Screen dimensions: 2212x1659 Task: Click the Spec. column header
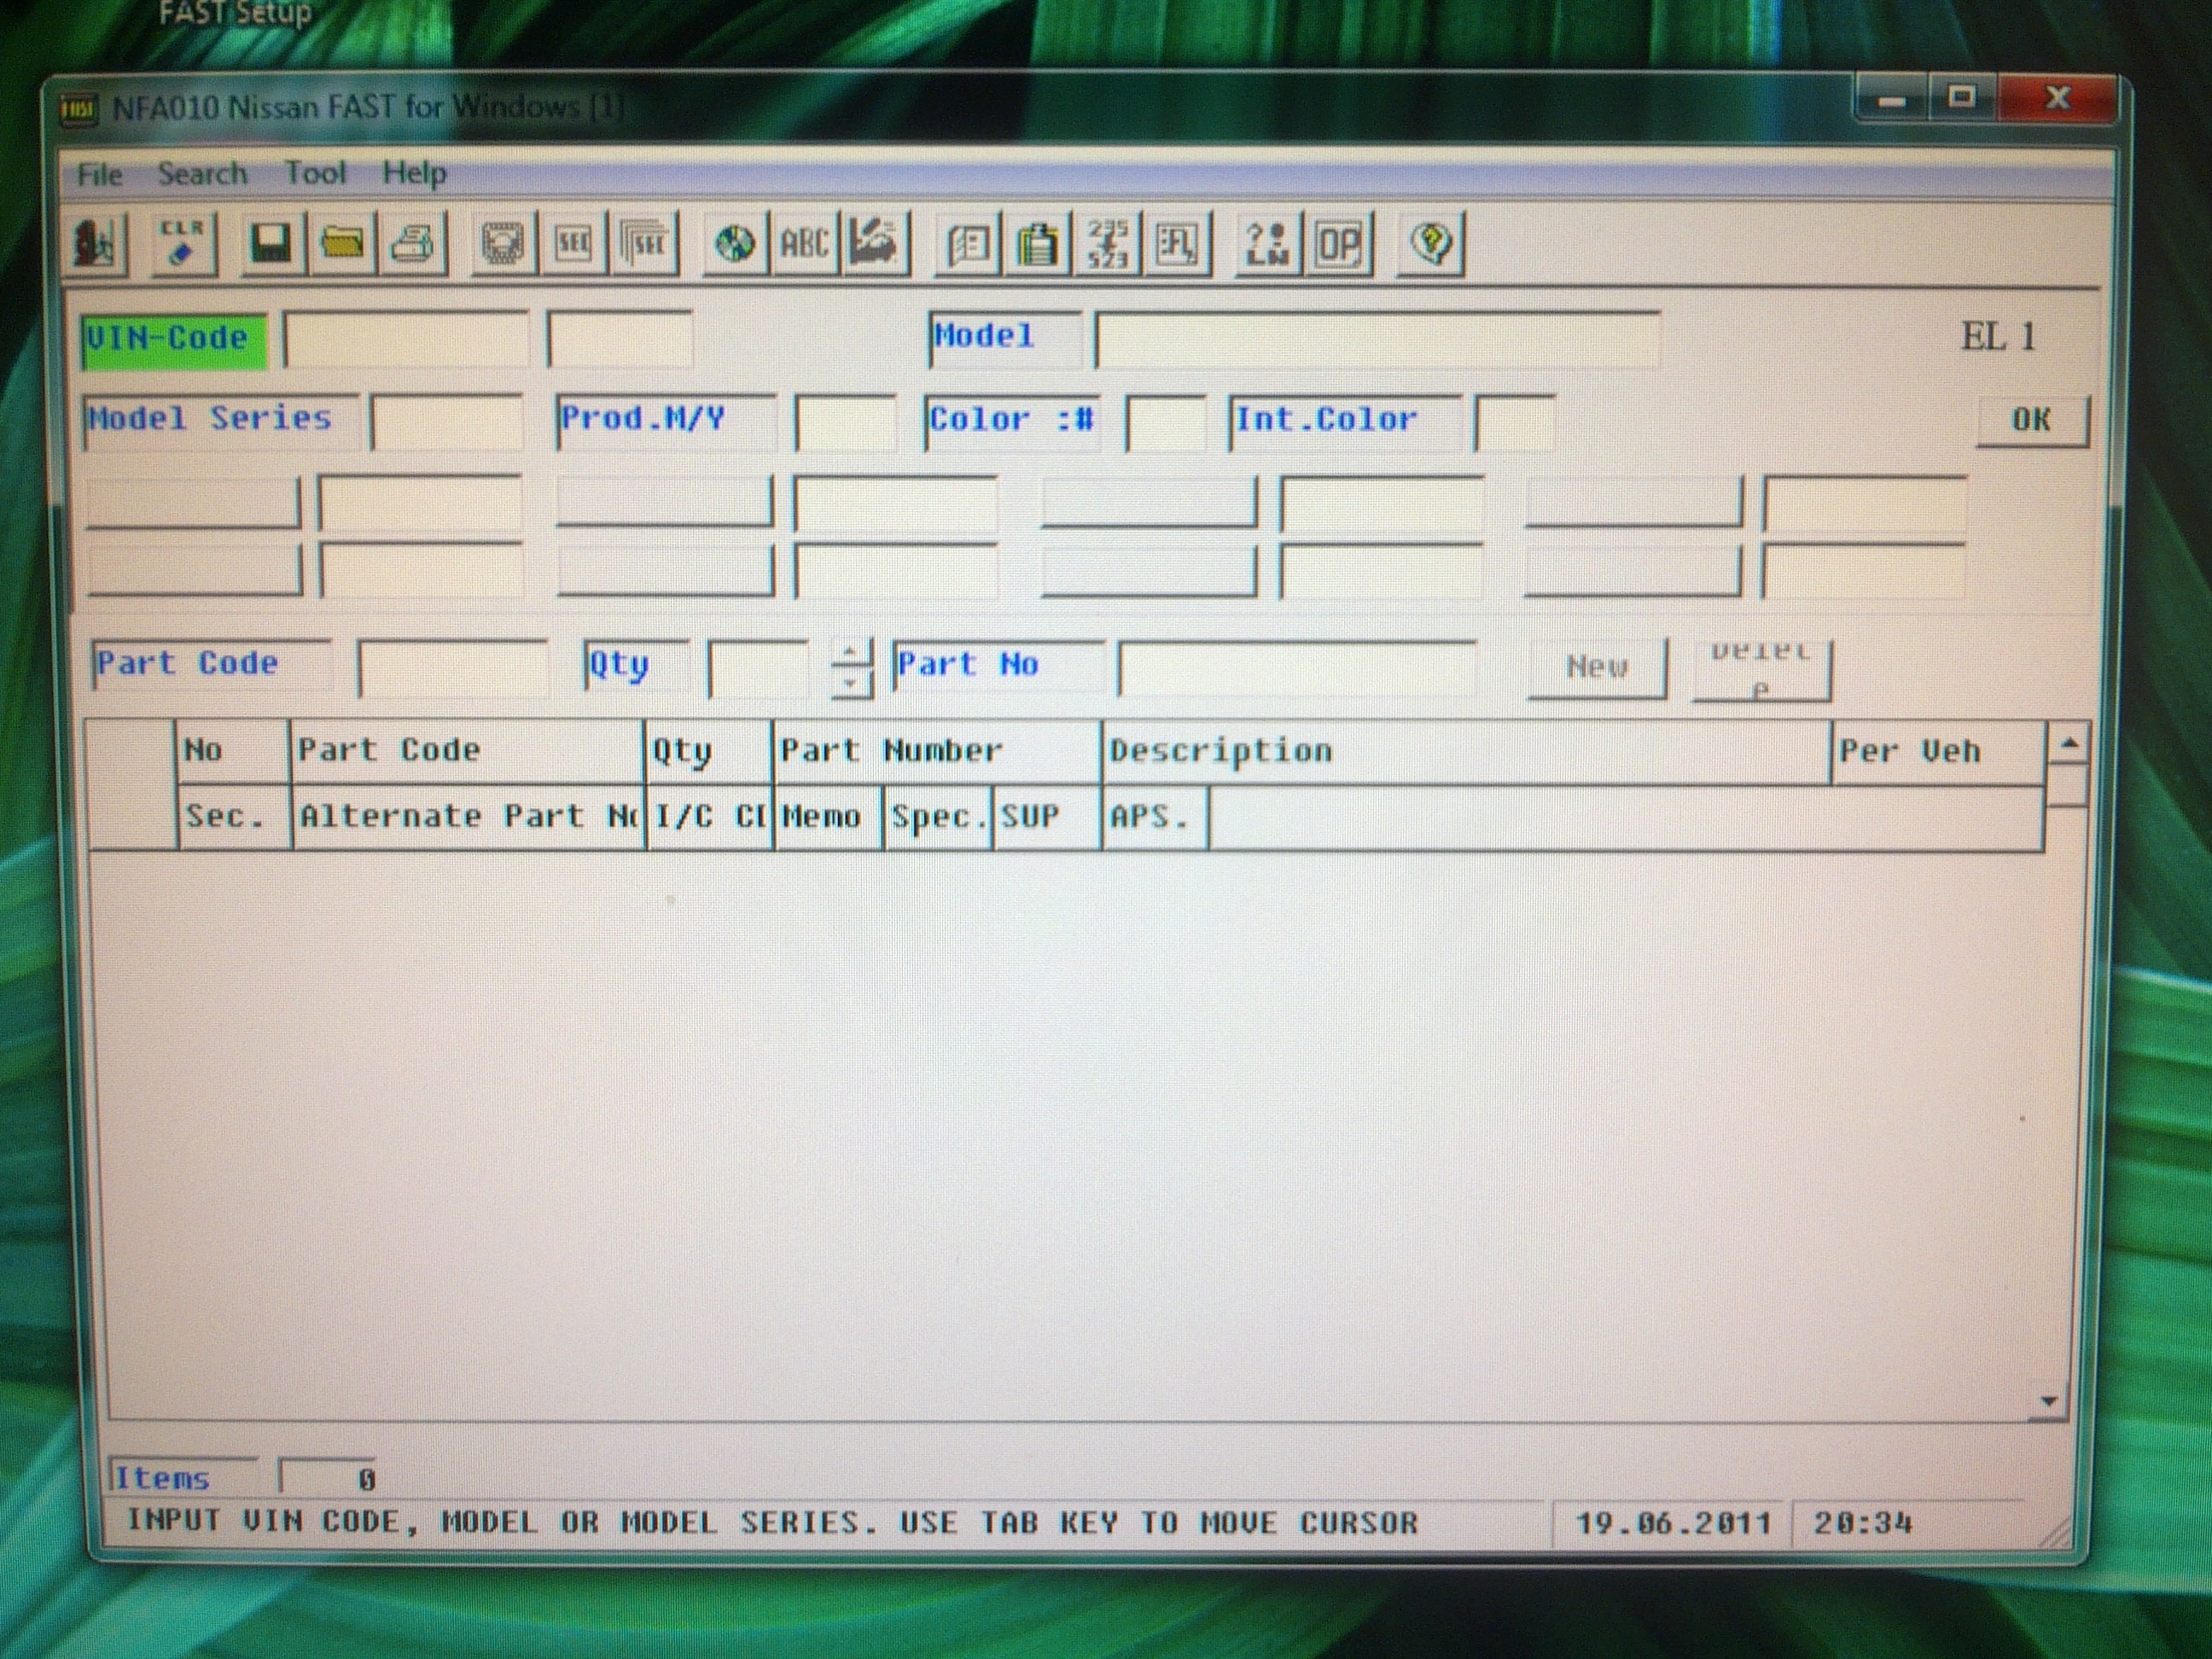tap(938, 817)
